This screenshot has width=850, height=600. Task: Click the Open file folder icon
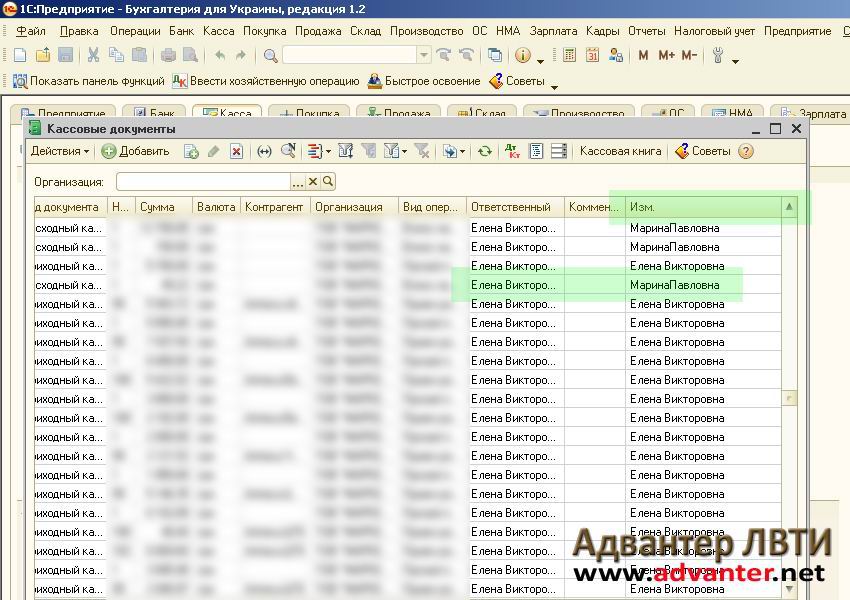tap(43, 55)
